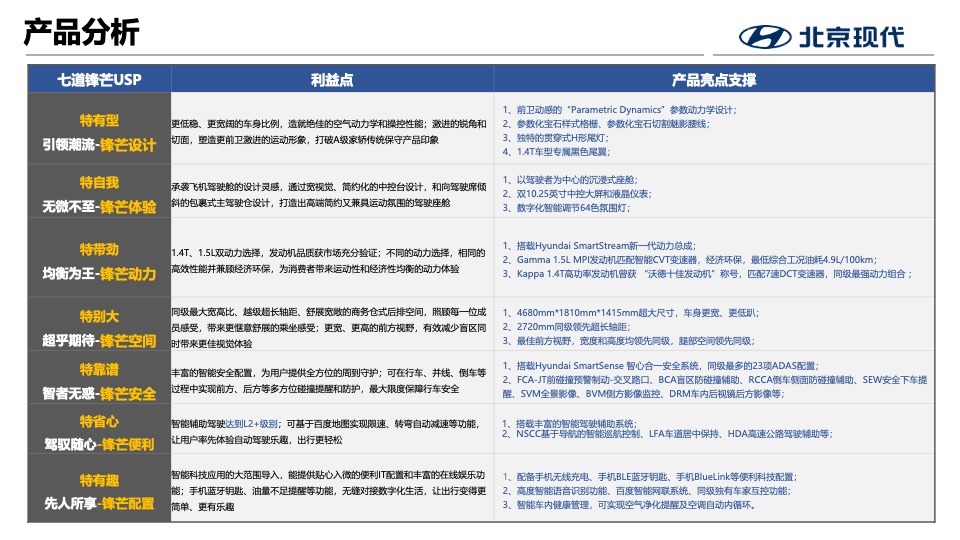Click the Hyundai logo emblem
This screenshot has height=540, width=960.
coord(765,37)
